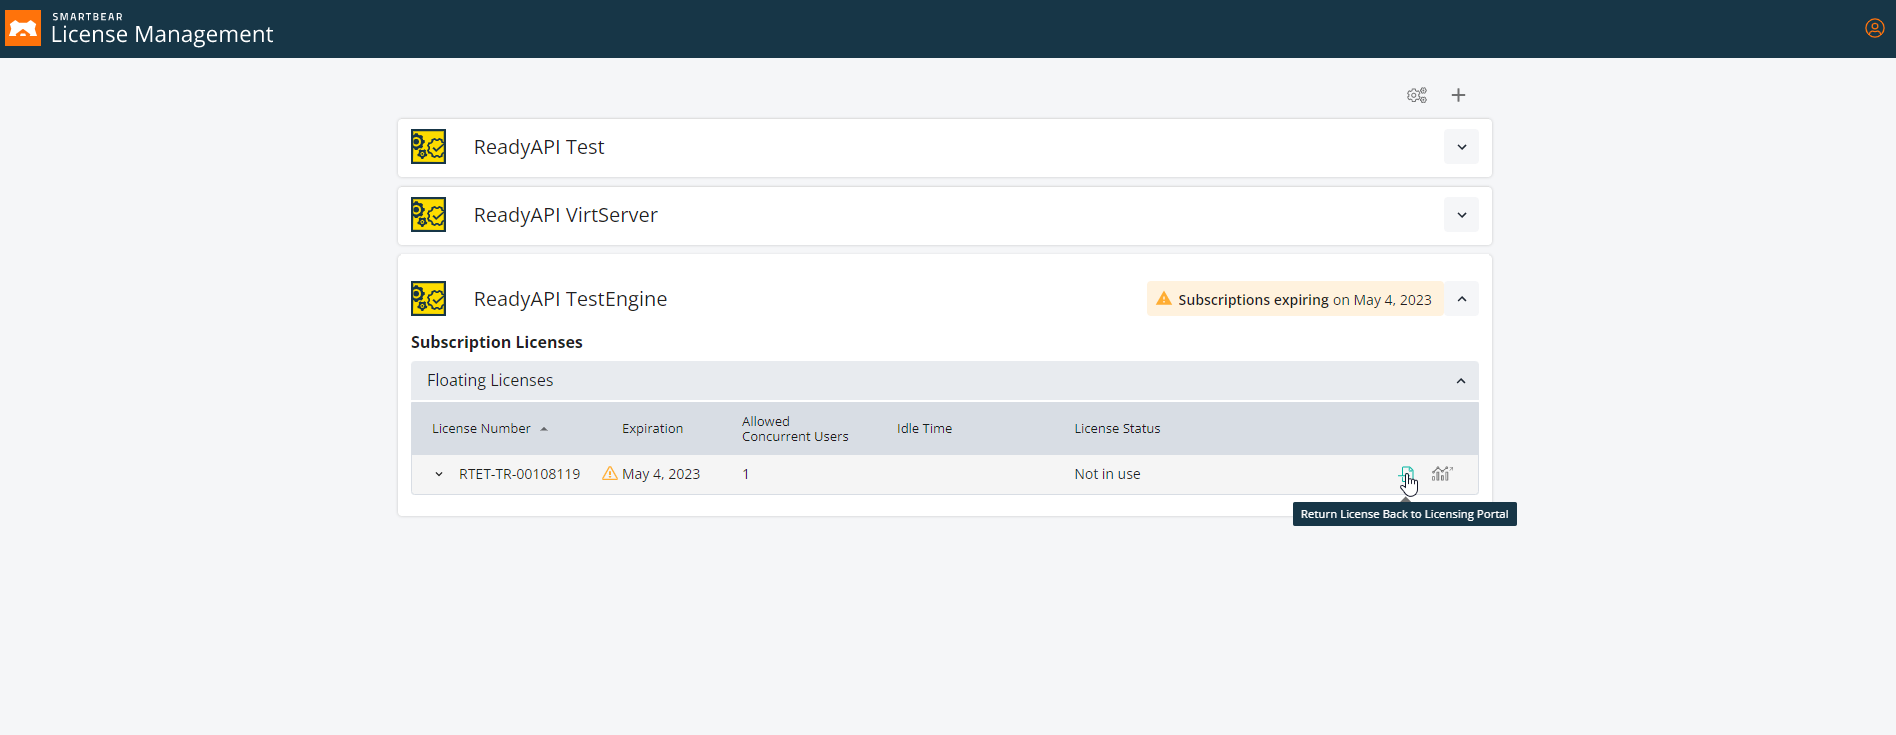Click allowed concurrent users value 1
The width and height of the screenshot is (1896, 735).
point(746,474)
